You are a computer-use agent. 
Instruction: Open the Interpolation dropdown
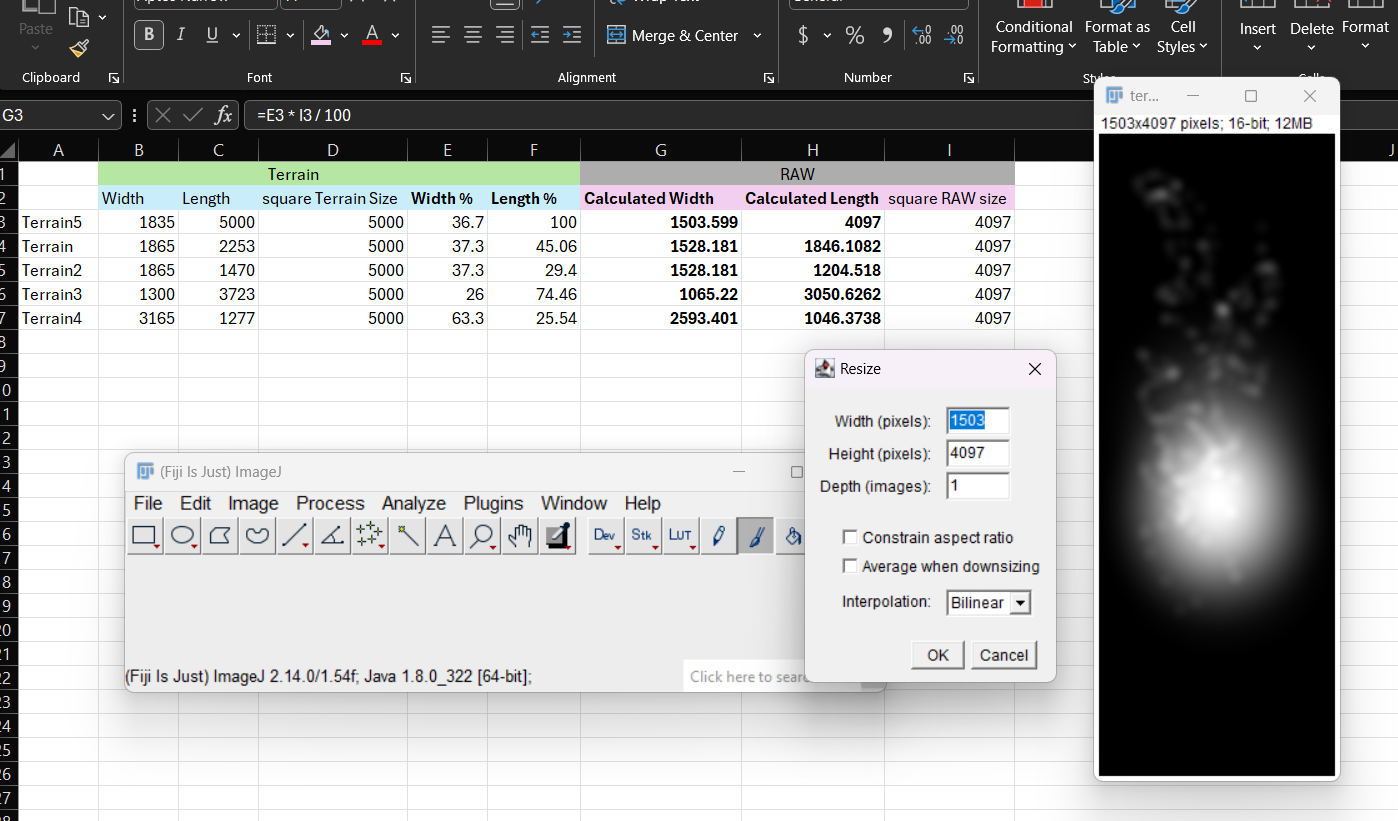point(1019,603)
